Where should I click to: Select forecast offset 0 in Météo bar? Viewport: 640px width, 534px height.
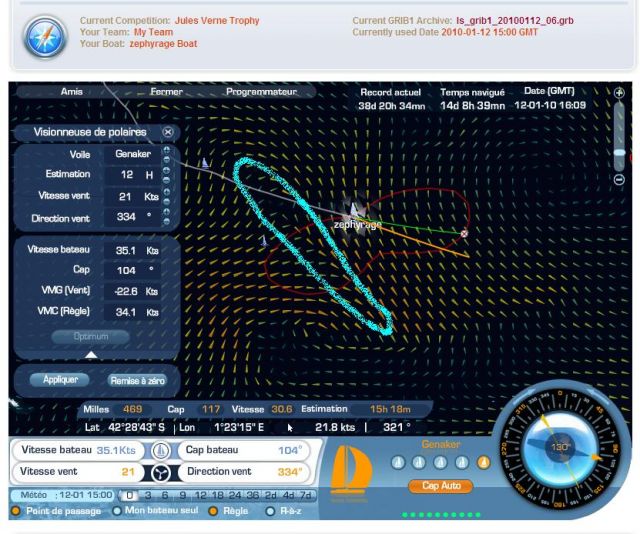point(129,495)
